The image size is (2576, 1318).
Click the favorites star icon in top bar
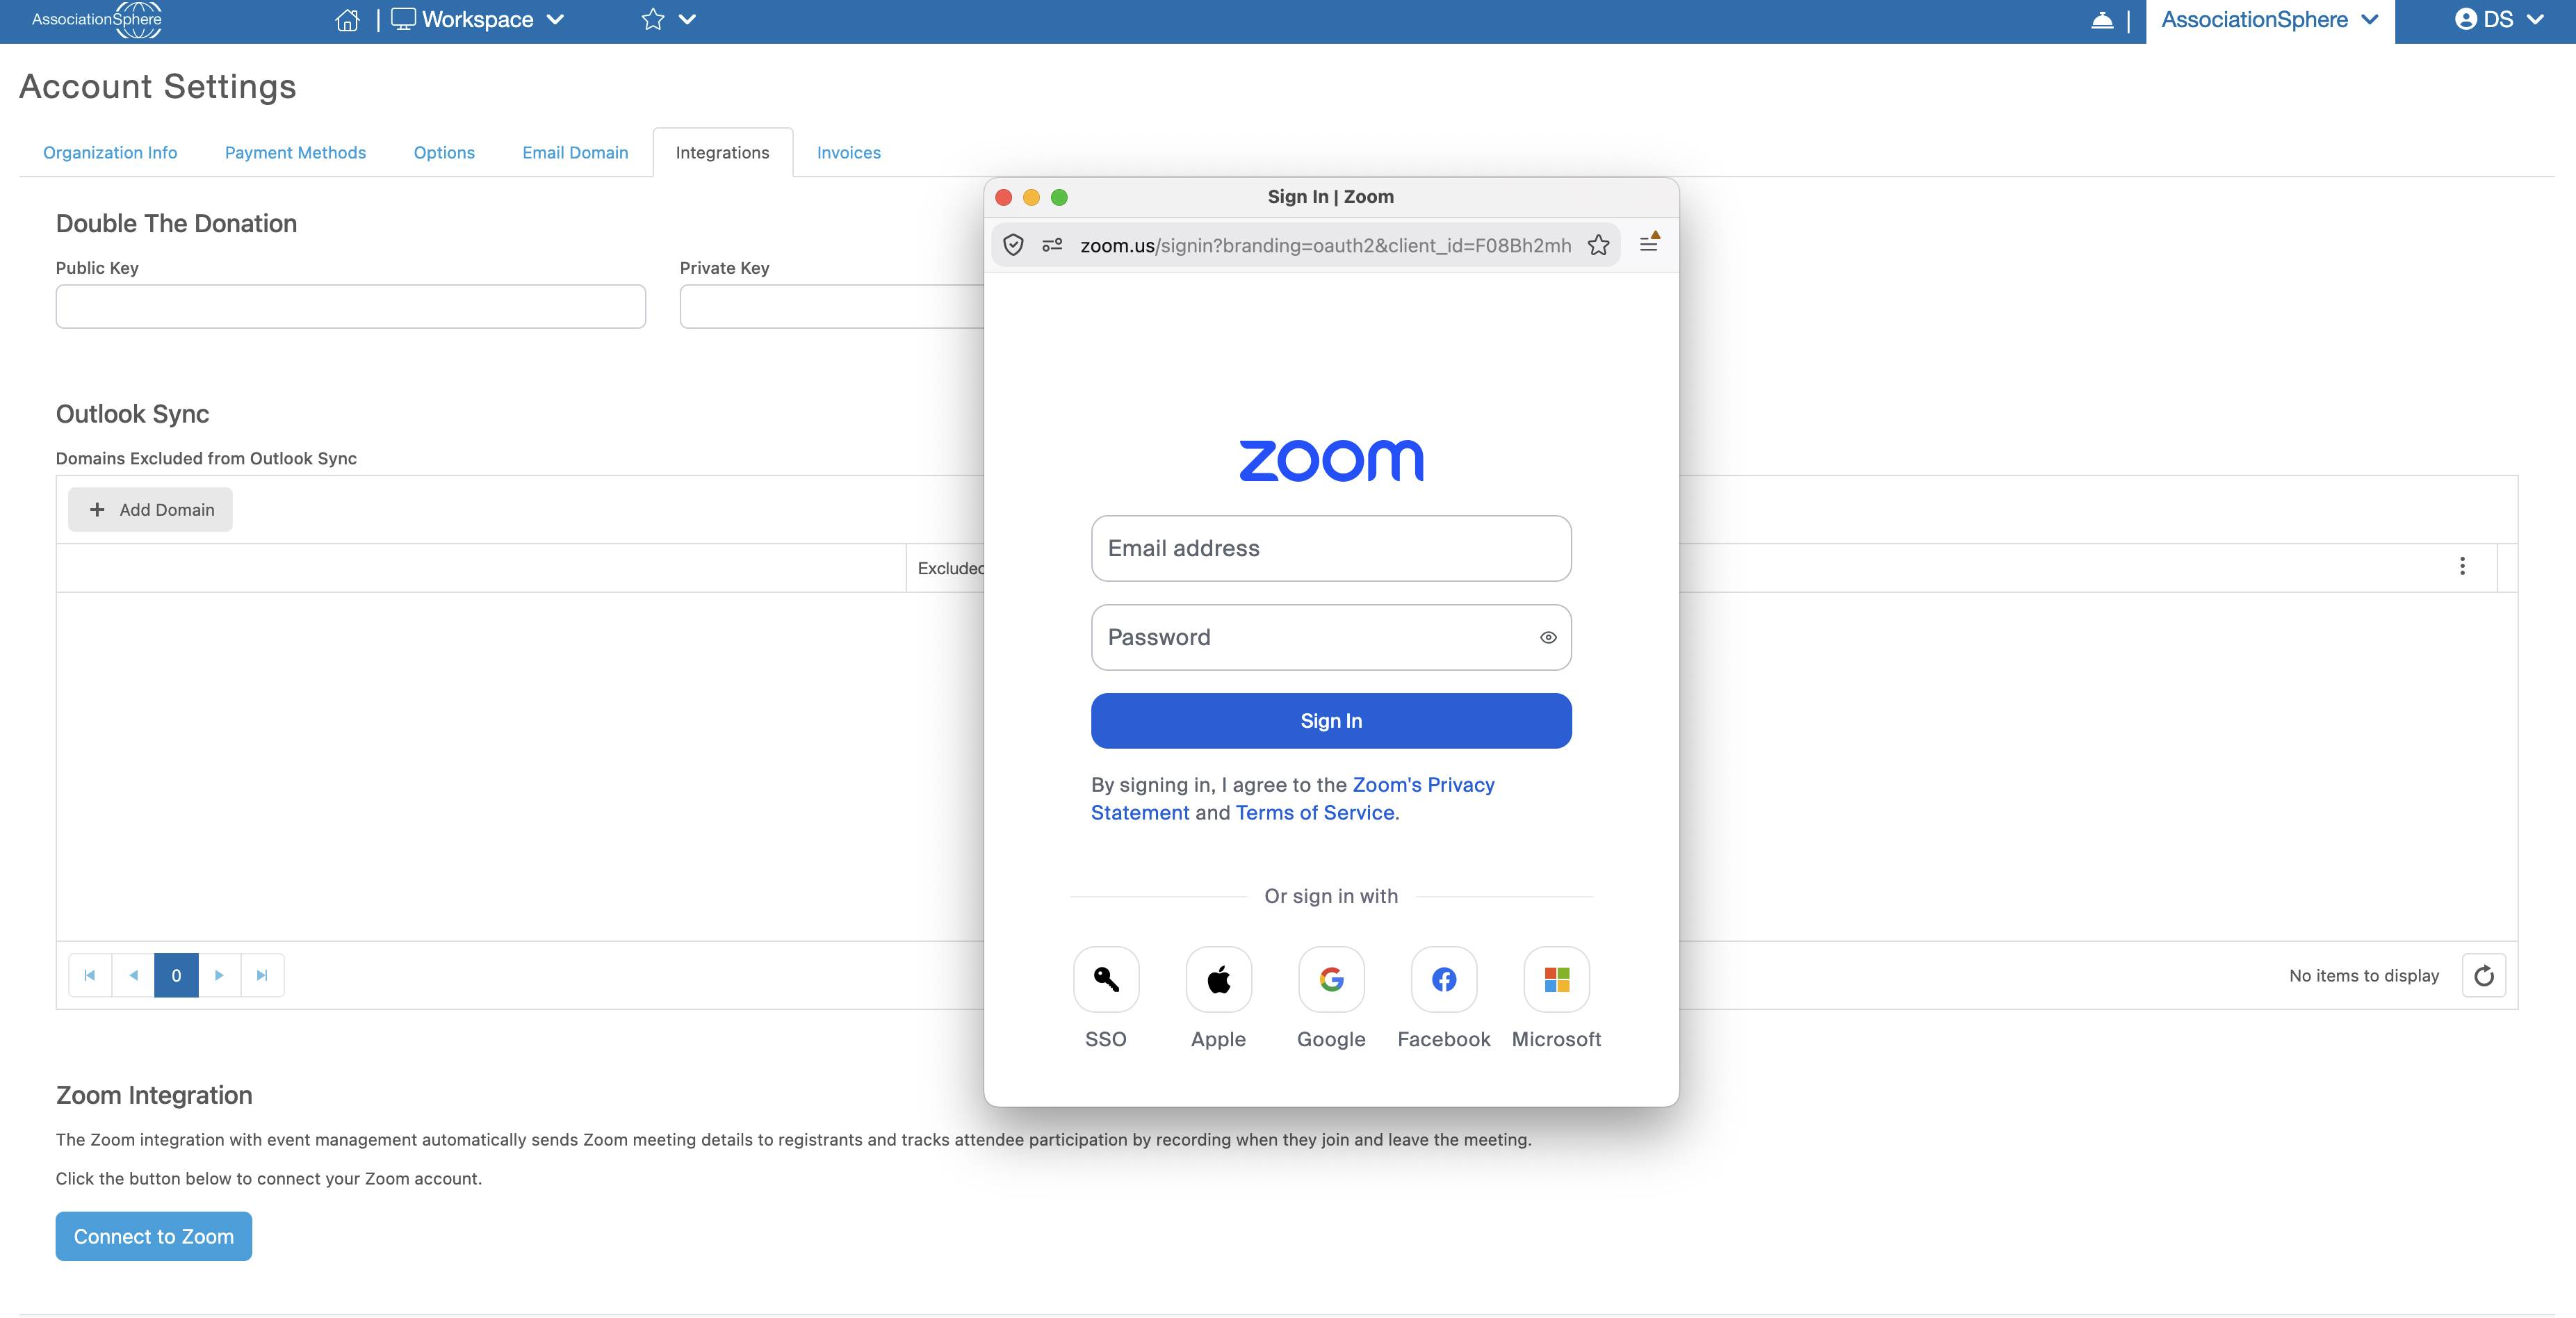653,20
